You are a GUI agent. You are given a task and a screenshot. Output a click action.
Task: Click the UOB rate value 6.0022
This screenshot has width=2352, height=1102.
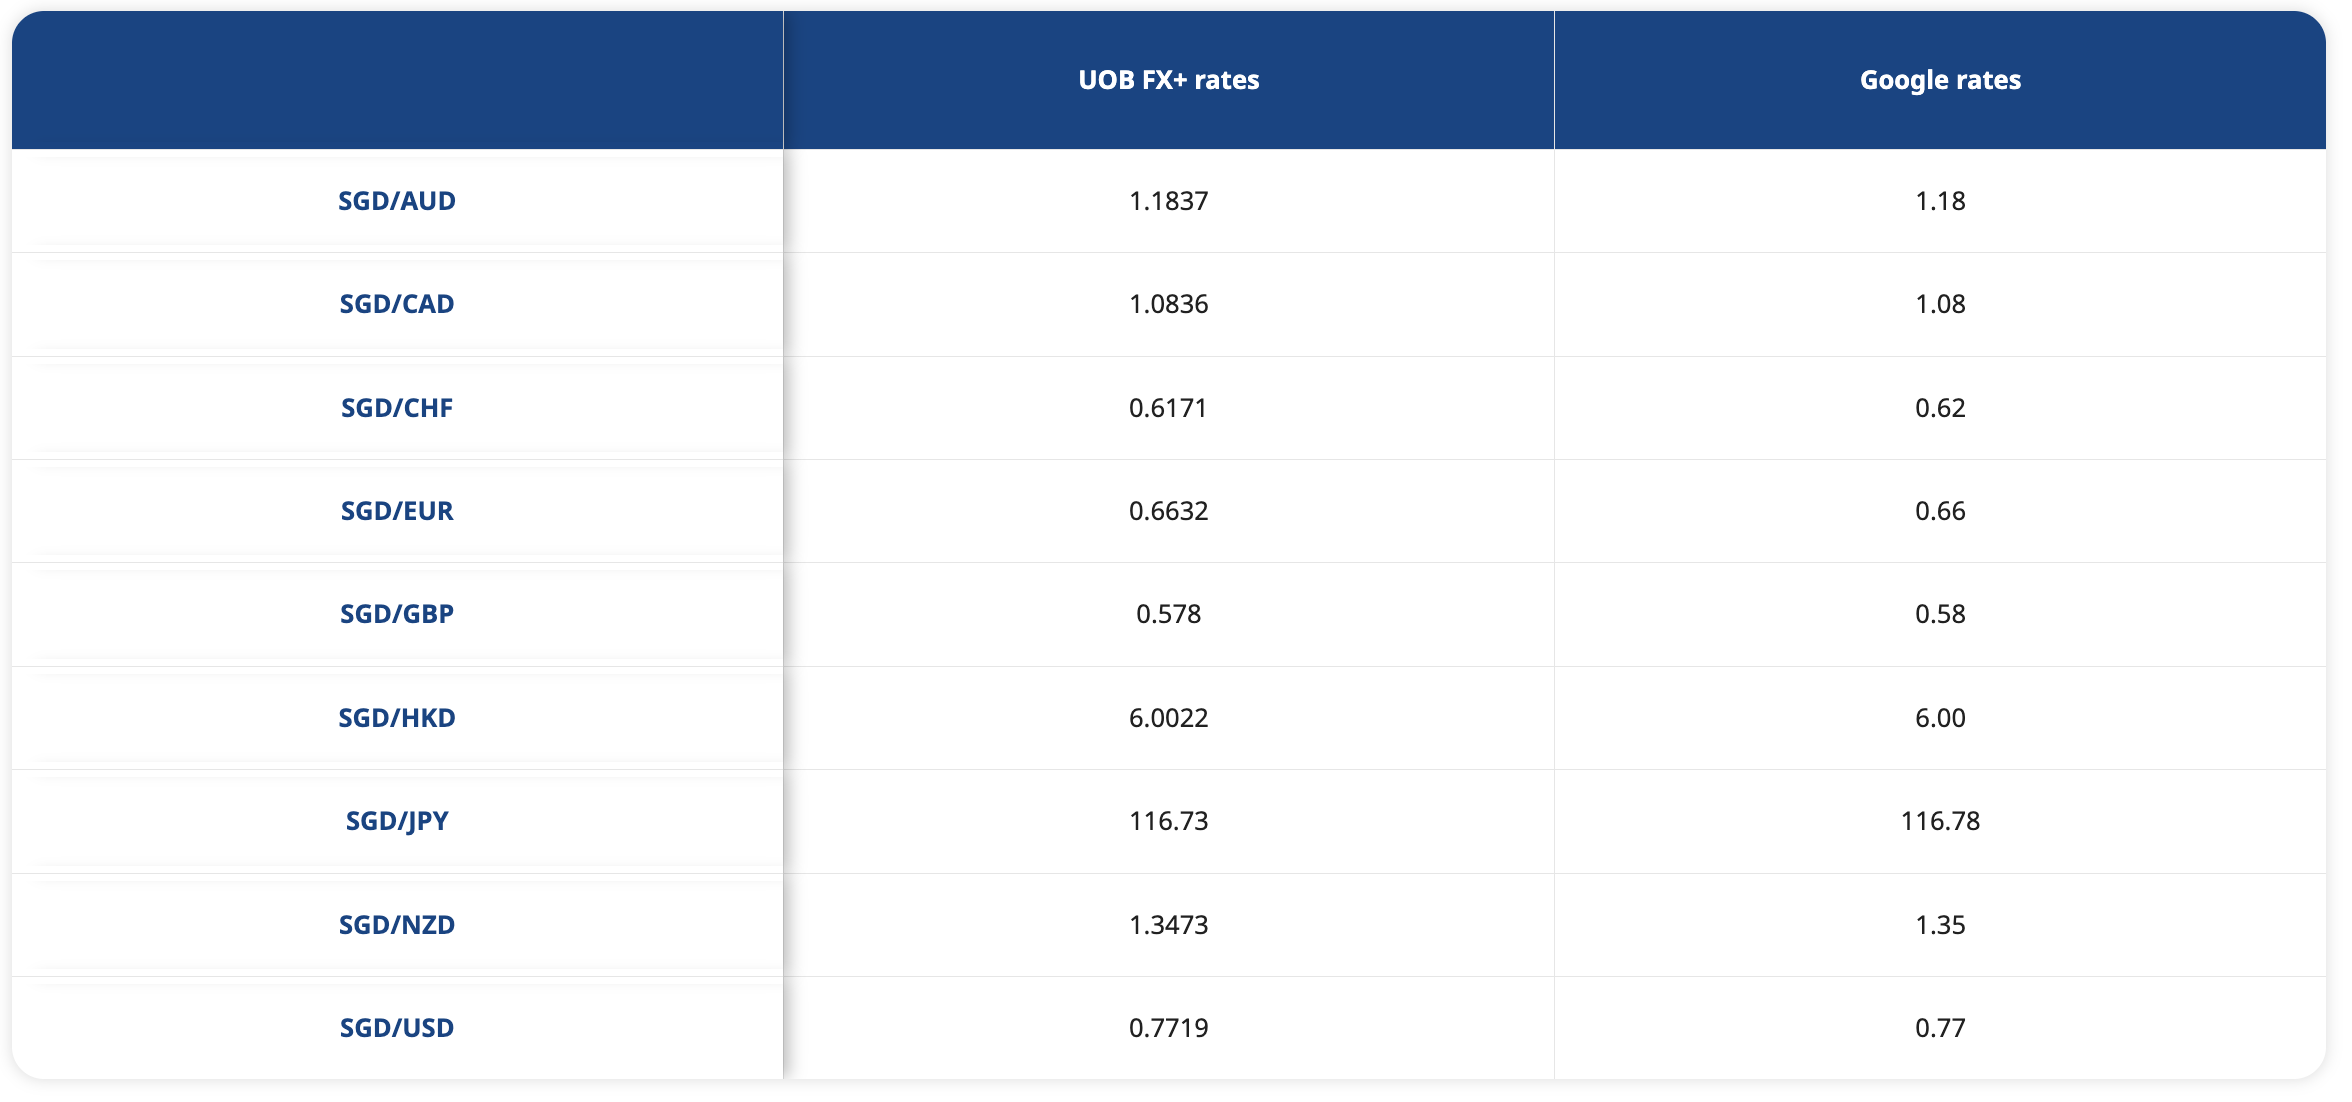1168,718
